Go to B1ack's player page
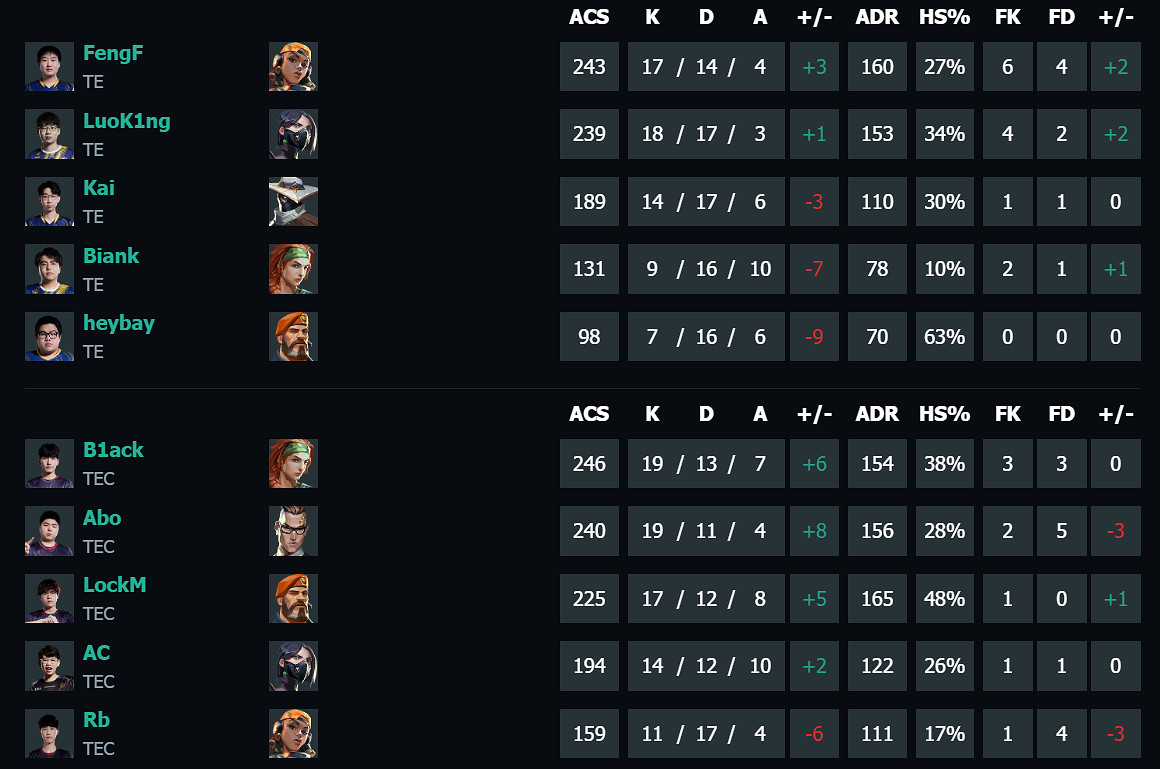Screen dimensions: 1160x769 113,450
